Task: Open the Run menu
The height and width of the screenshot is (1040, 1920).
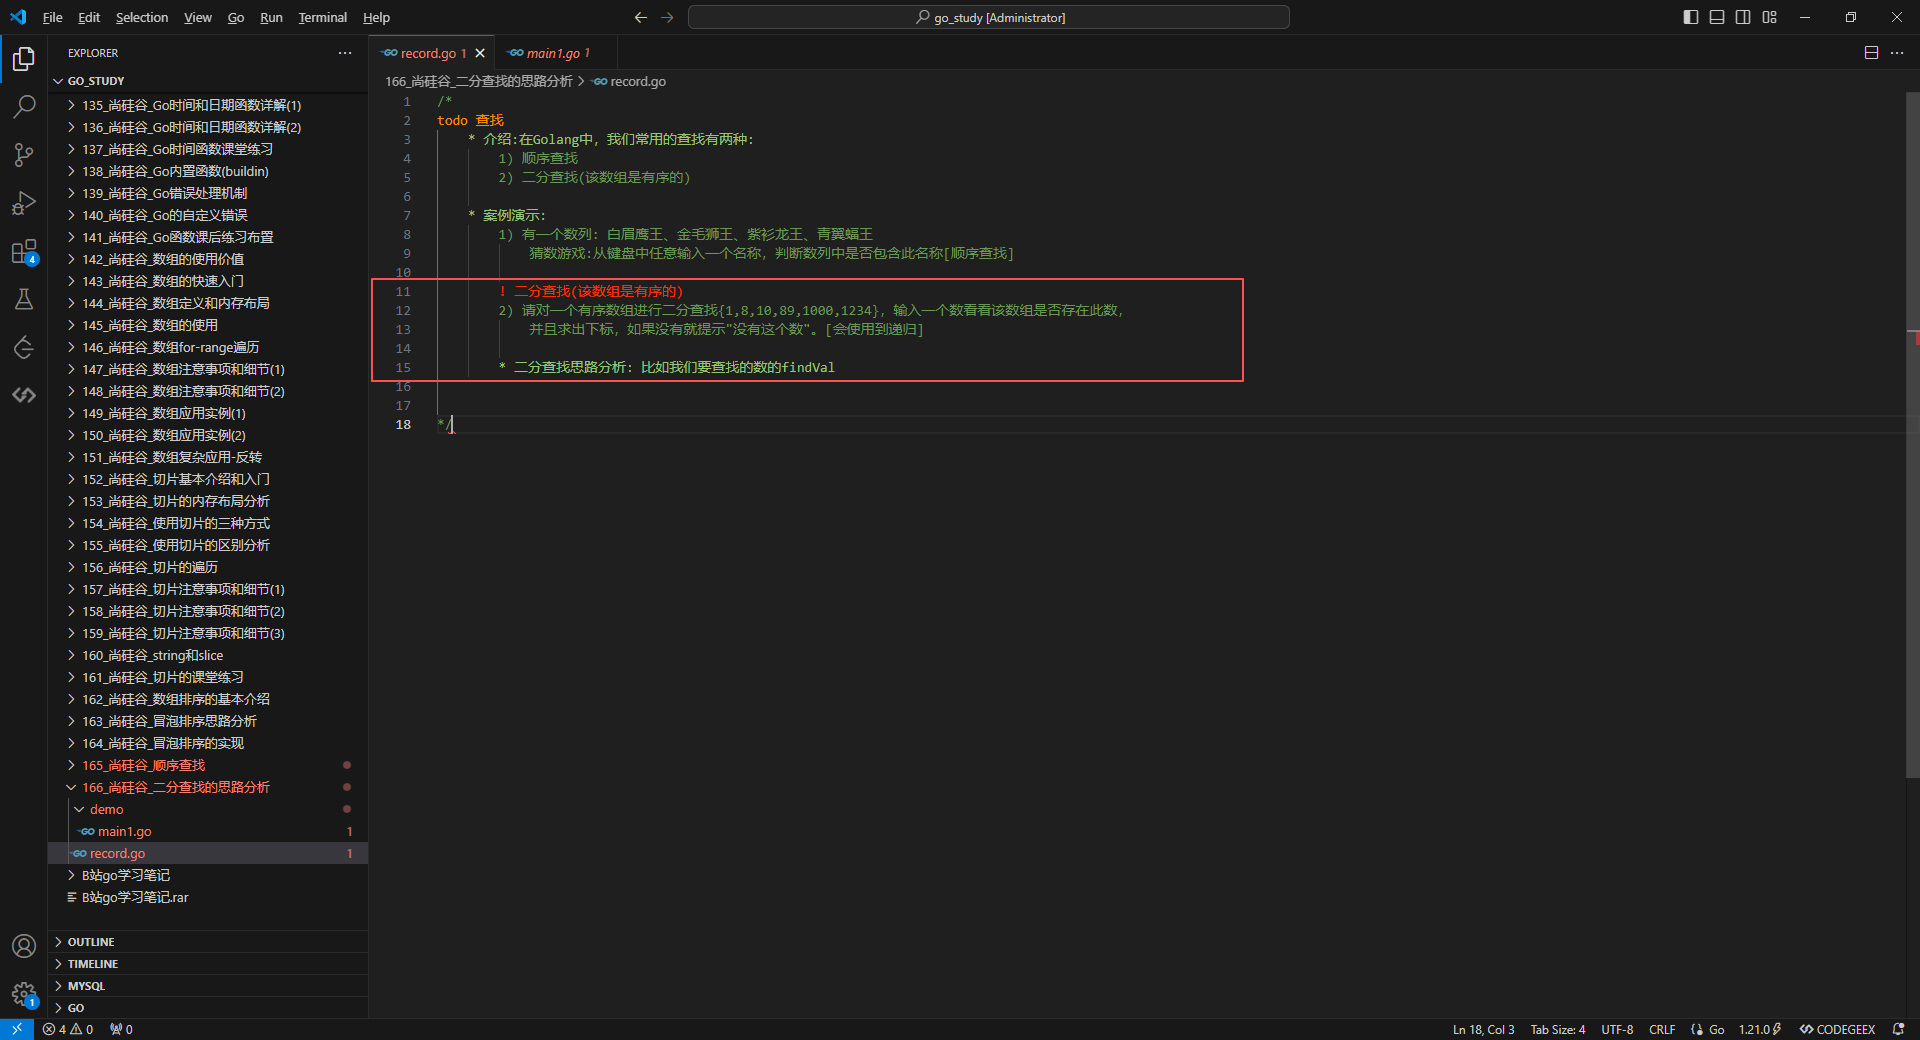Action: [271, 17]
